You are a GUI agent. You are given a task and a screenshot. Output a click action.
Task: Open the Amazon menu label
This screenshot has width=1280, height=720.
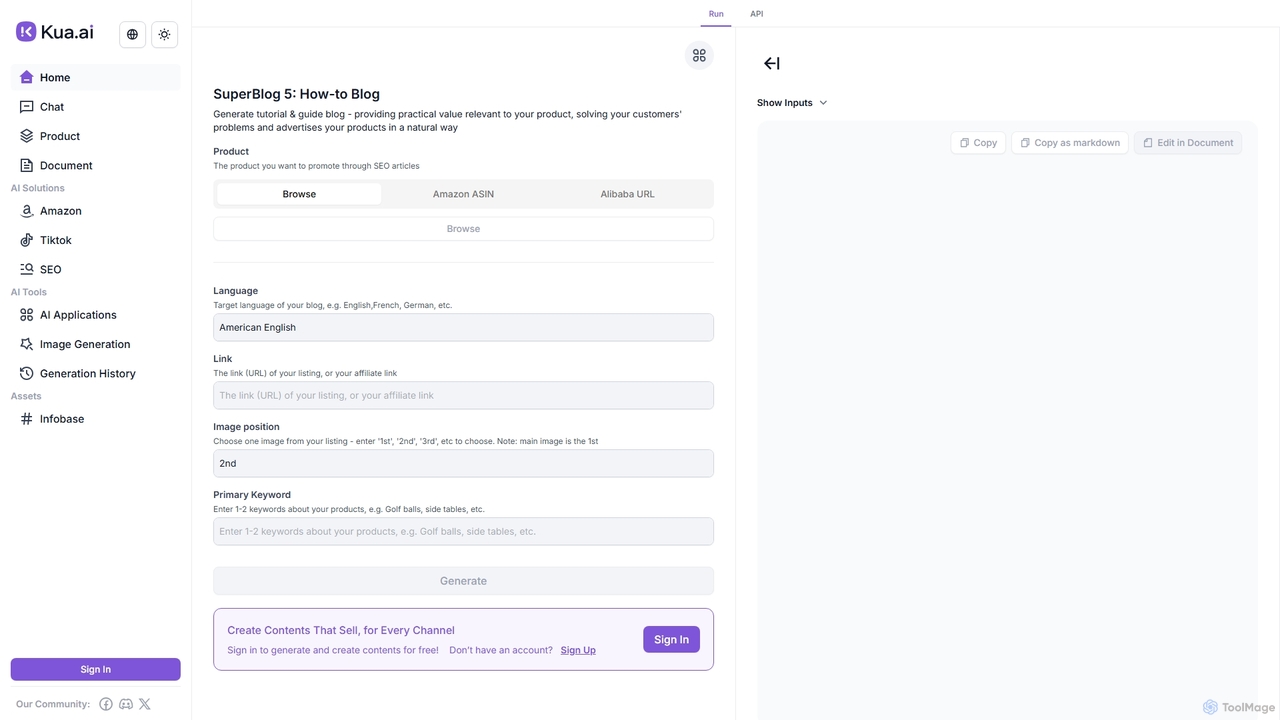61,211
